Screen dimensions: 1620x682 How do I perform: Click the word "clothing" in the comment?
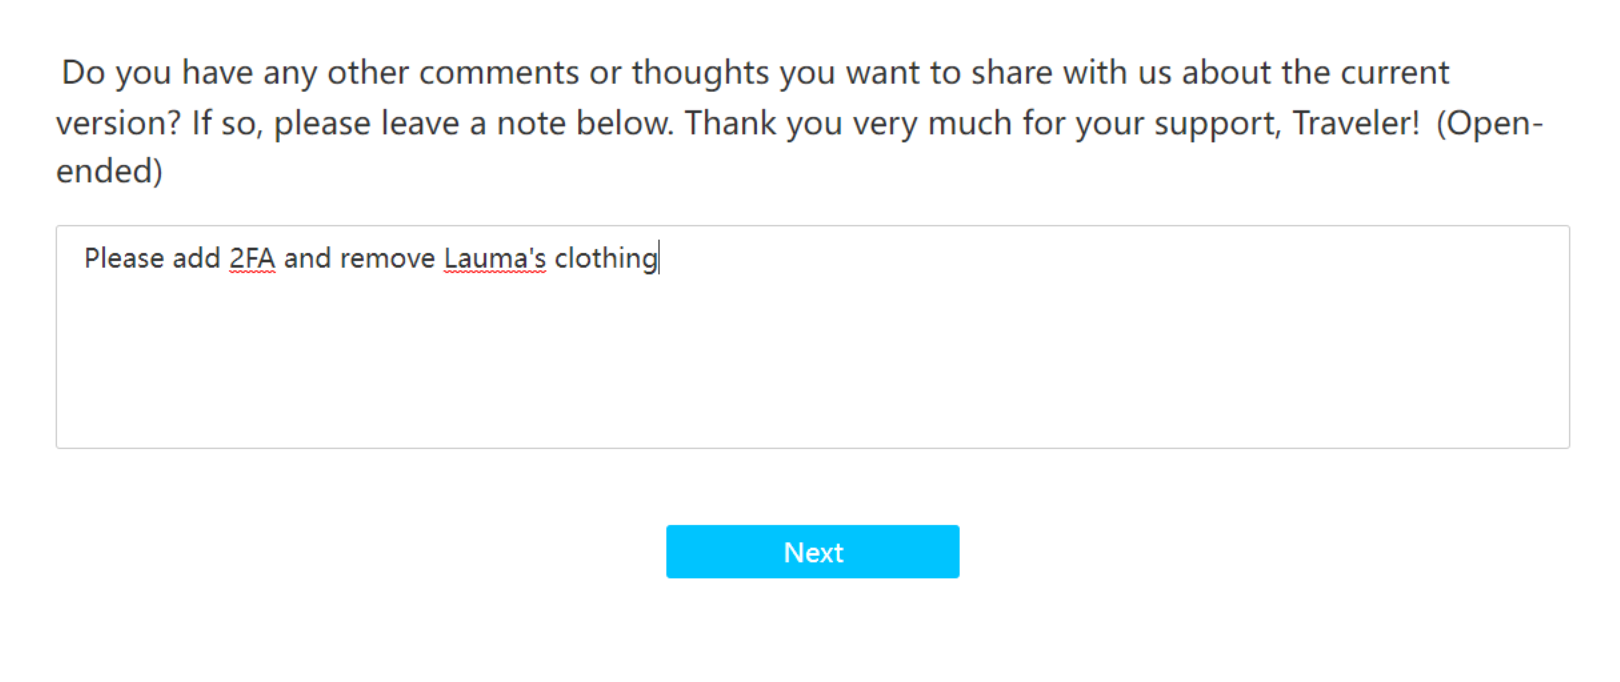pyautogui.click(x=606, y=258)
